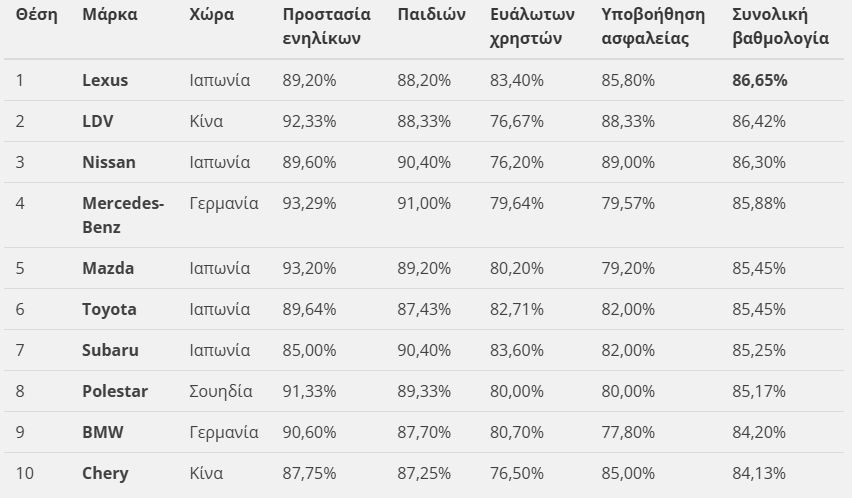Image resolution: width=852 pixels, height=498 pixels.
Task: Click the Subaru brand name
Action: tap(110, 350)
